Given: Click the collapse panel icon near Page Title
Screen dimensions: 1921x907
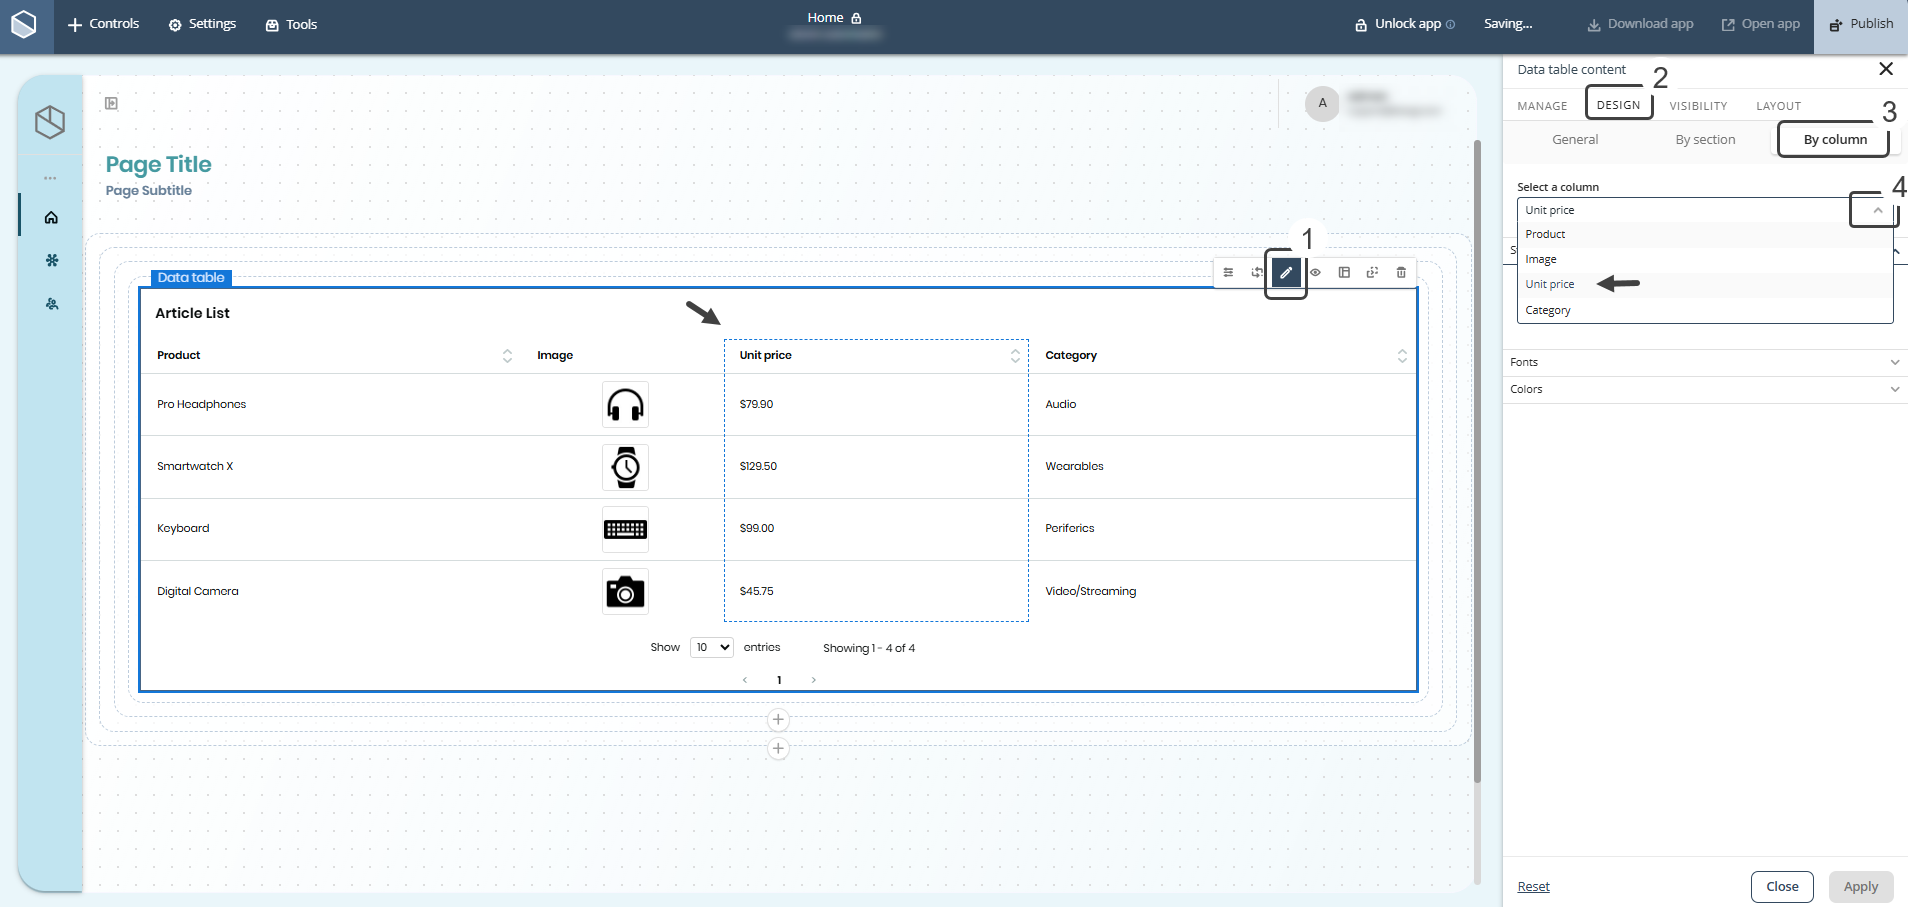Looking at the screenshot, I should (x=110, y=104).
